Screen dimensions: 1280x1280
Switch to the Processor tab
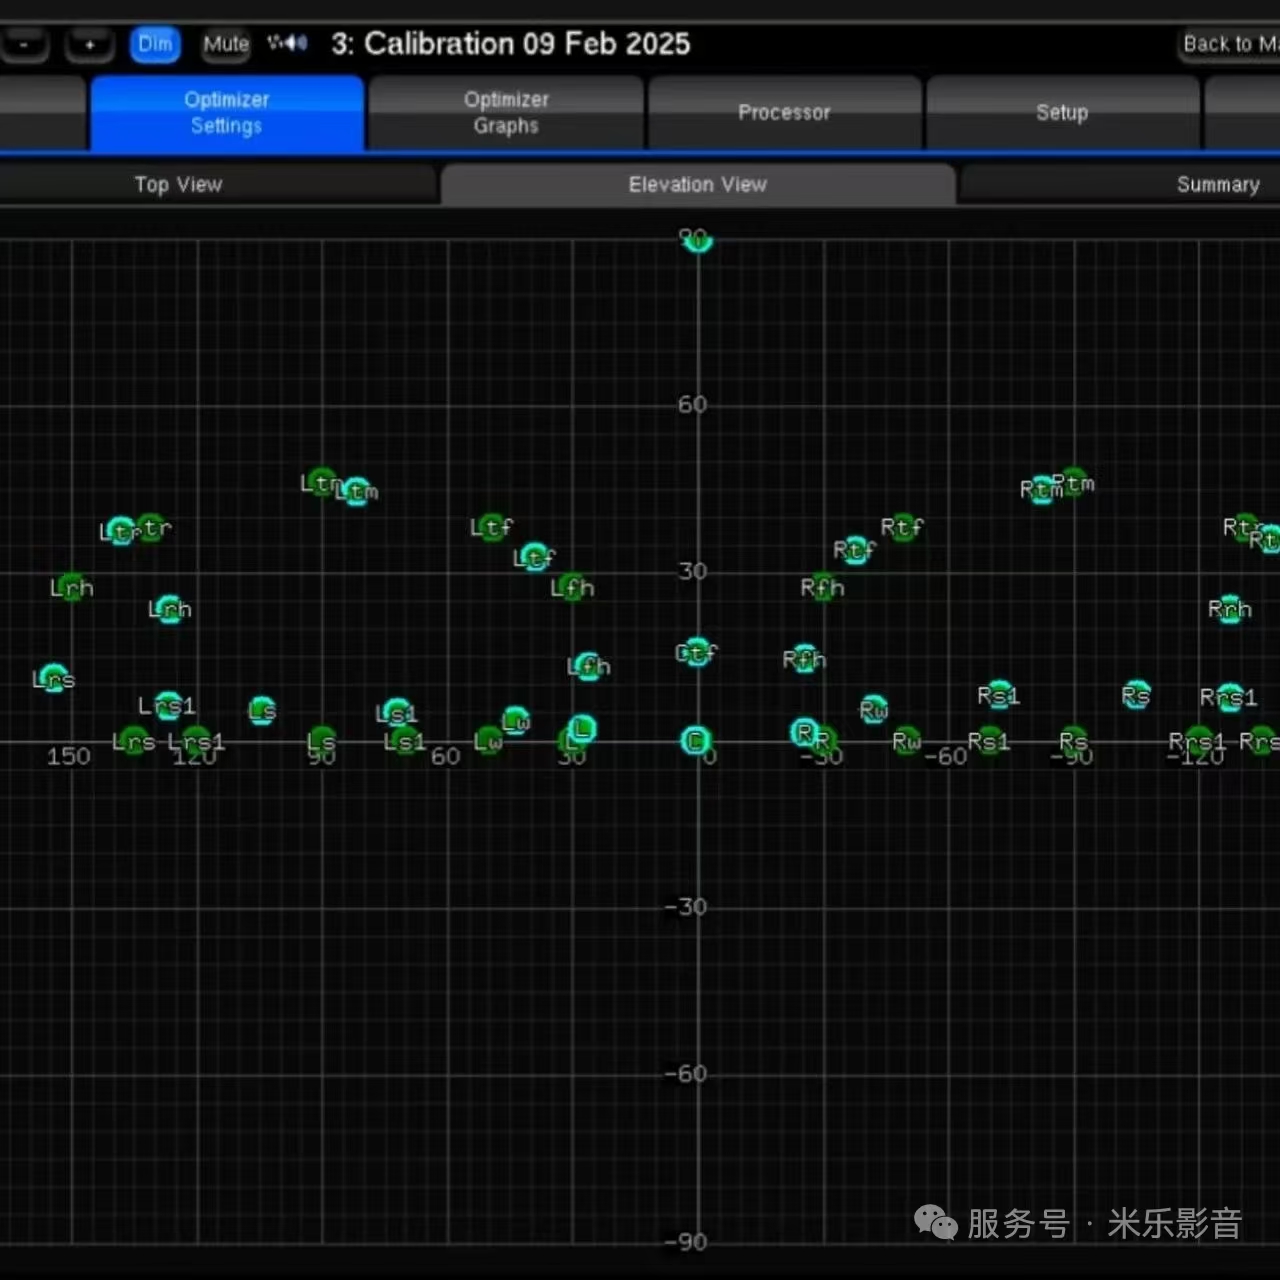coord(784,113)
